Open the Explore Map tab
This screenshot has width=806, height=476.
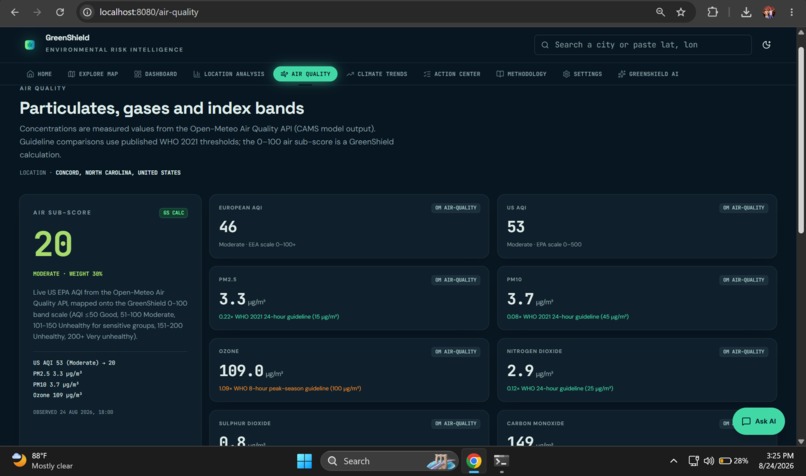point(93,74)
